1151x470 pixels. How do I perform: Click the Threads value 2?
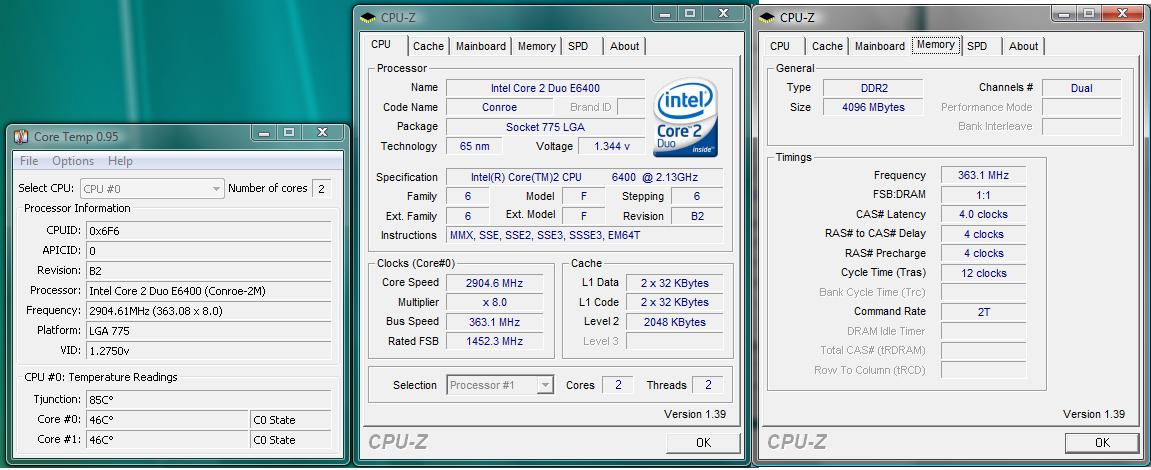[x=708, y=385]
